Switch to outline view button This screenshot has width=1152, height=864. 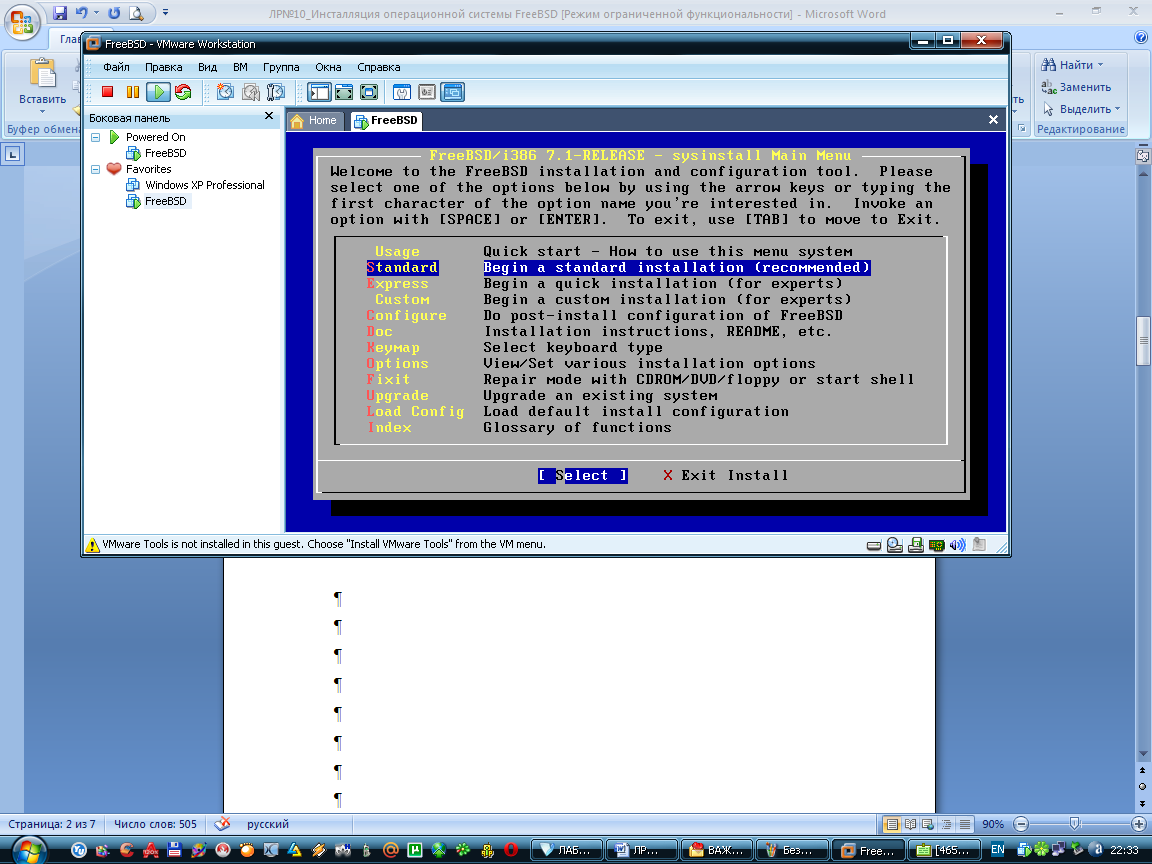point(946,824)
